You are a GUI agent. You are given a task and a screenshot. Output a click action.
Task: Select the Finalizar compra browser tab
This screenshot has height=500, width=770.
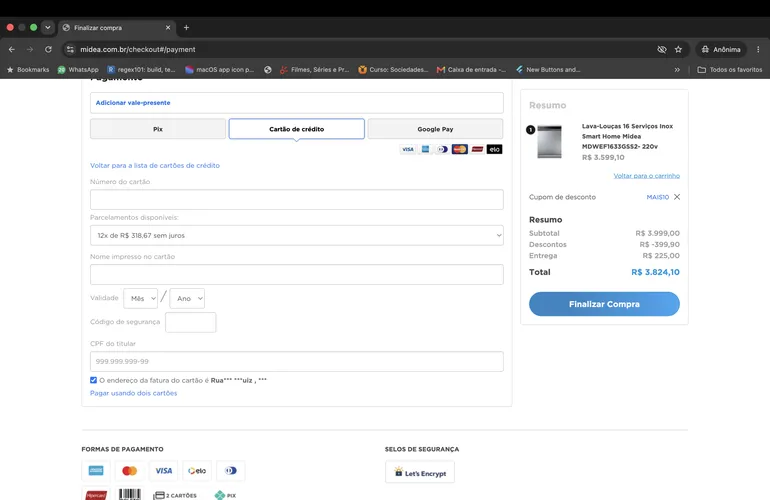click(117, 28)
